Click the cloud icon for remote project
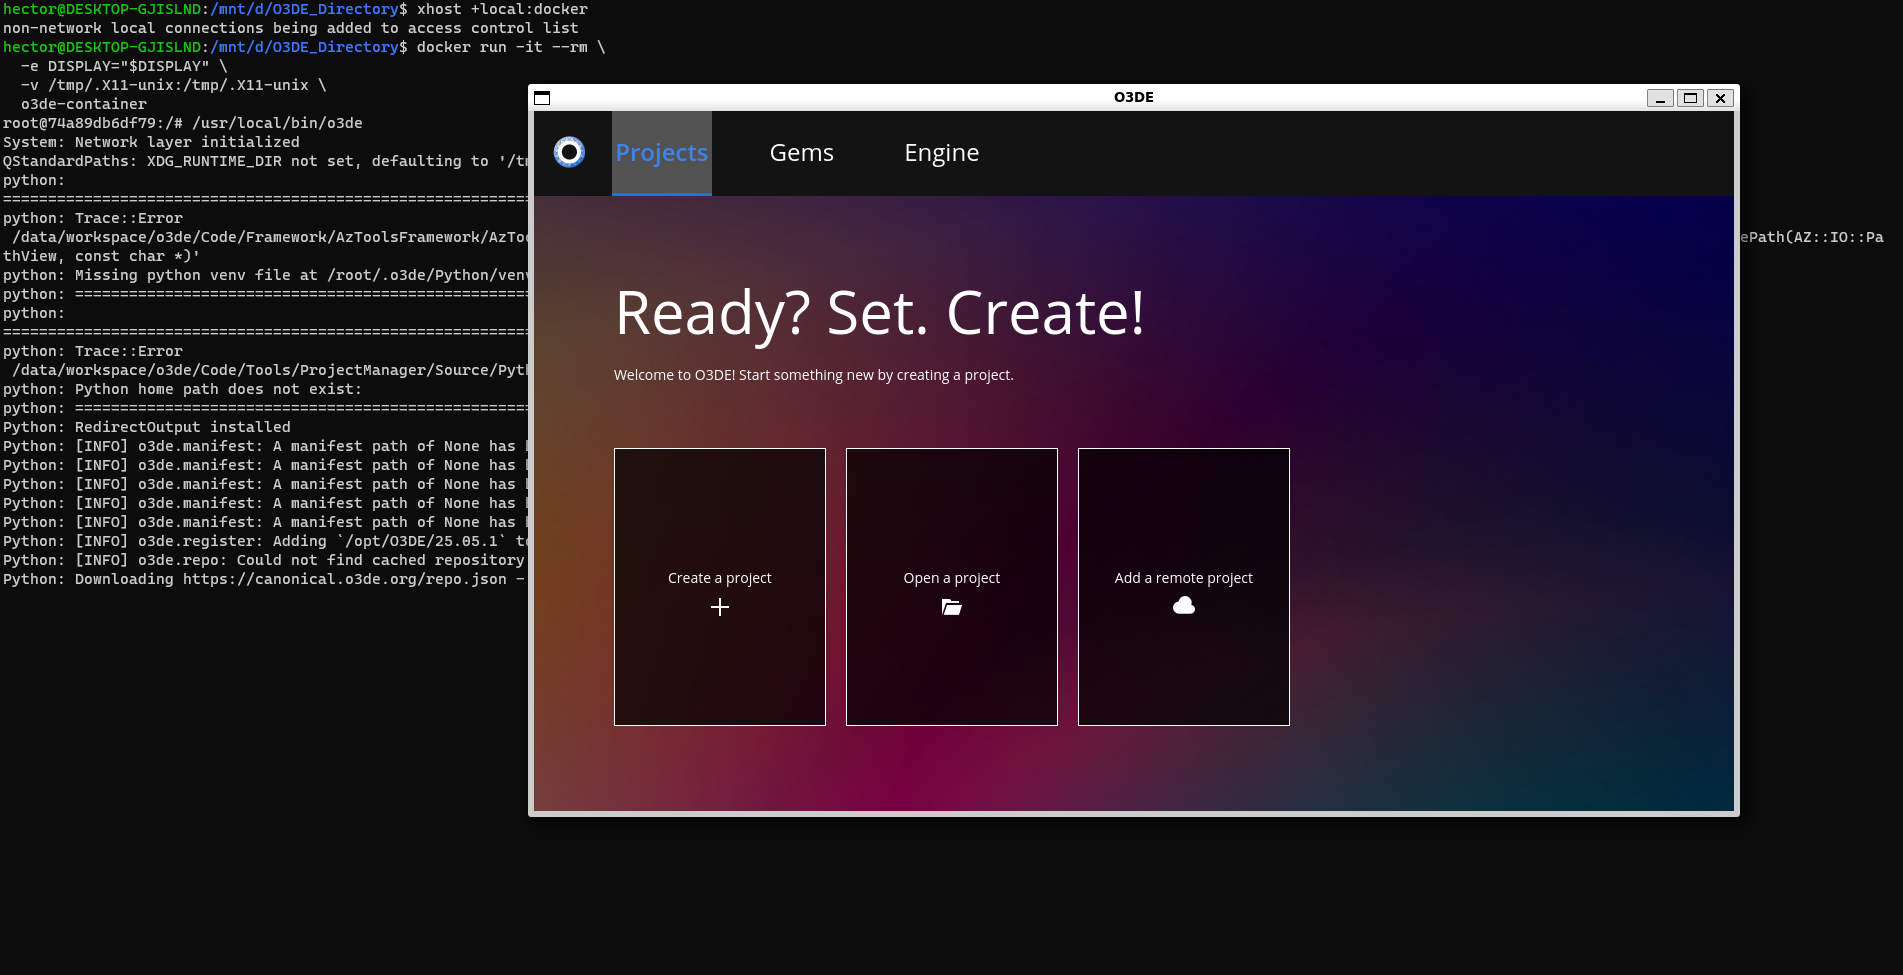Image resolution: width=1903 pixels, height=975 pixels. point(1183,606)
